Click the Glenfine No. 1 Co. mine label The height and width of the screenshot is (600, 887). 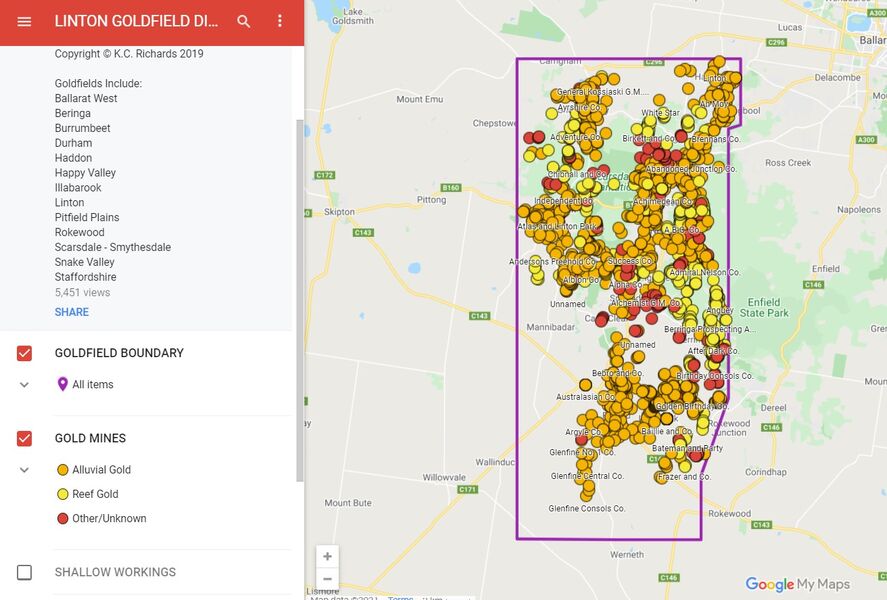tap(582, 452)
